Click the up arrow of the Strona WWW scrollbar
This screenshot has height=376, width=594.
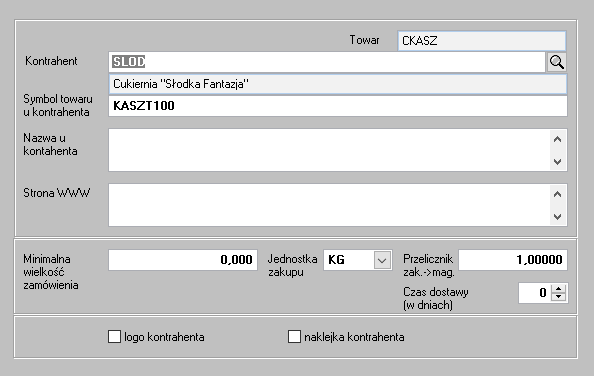pos(557,194)
